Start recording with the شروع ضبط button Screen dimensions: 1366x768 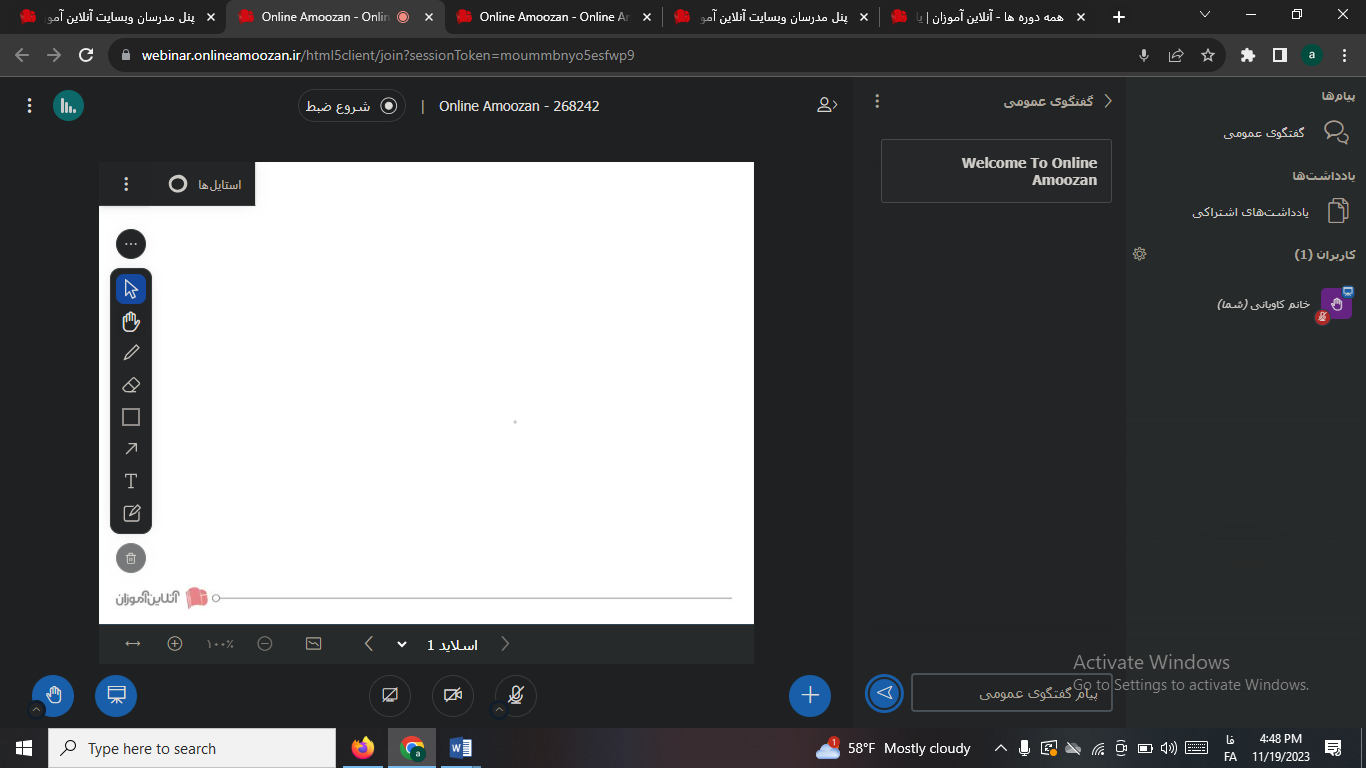coord(352,106)
